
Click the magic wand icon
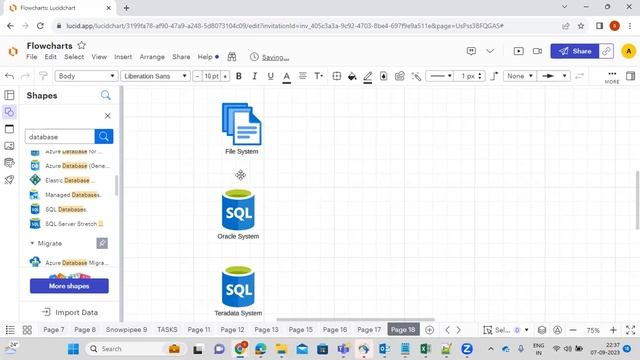pyautogui.click(x=416, y=76)
